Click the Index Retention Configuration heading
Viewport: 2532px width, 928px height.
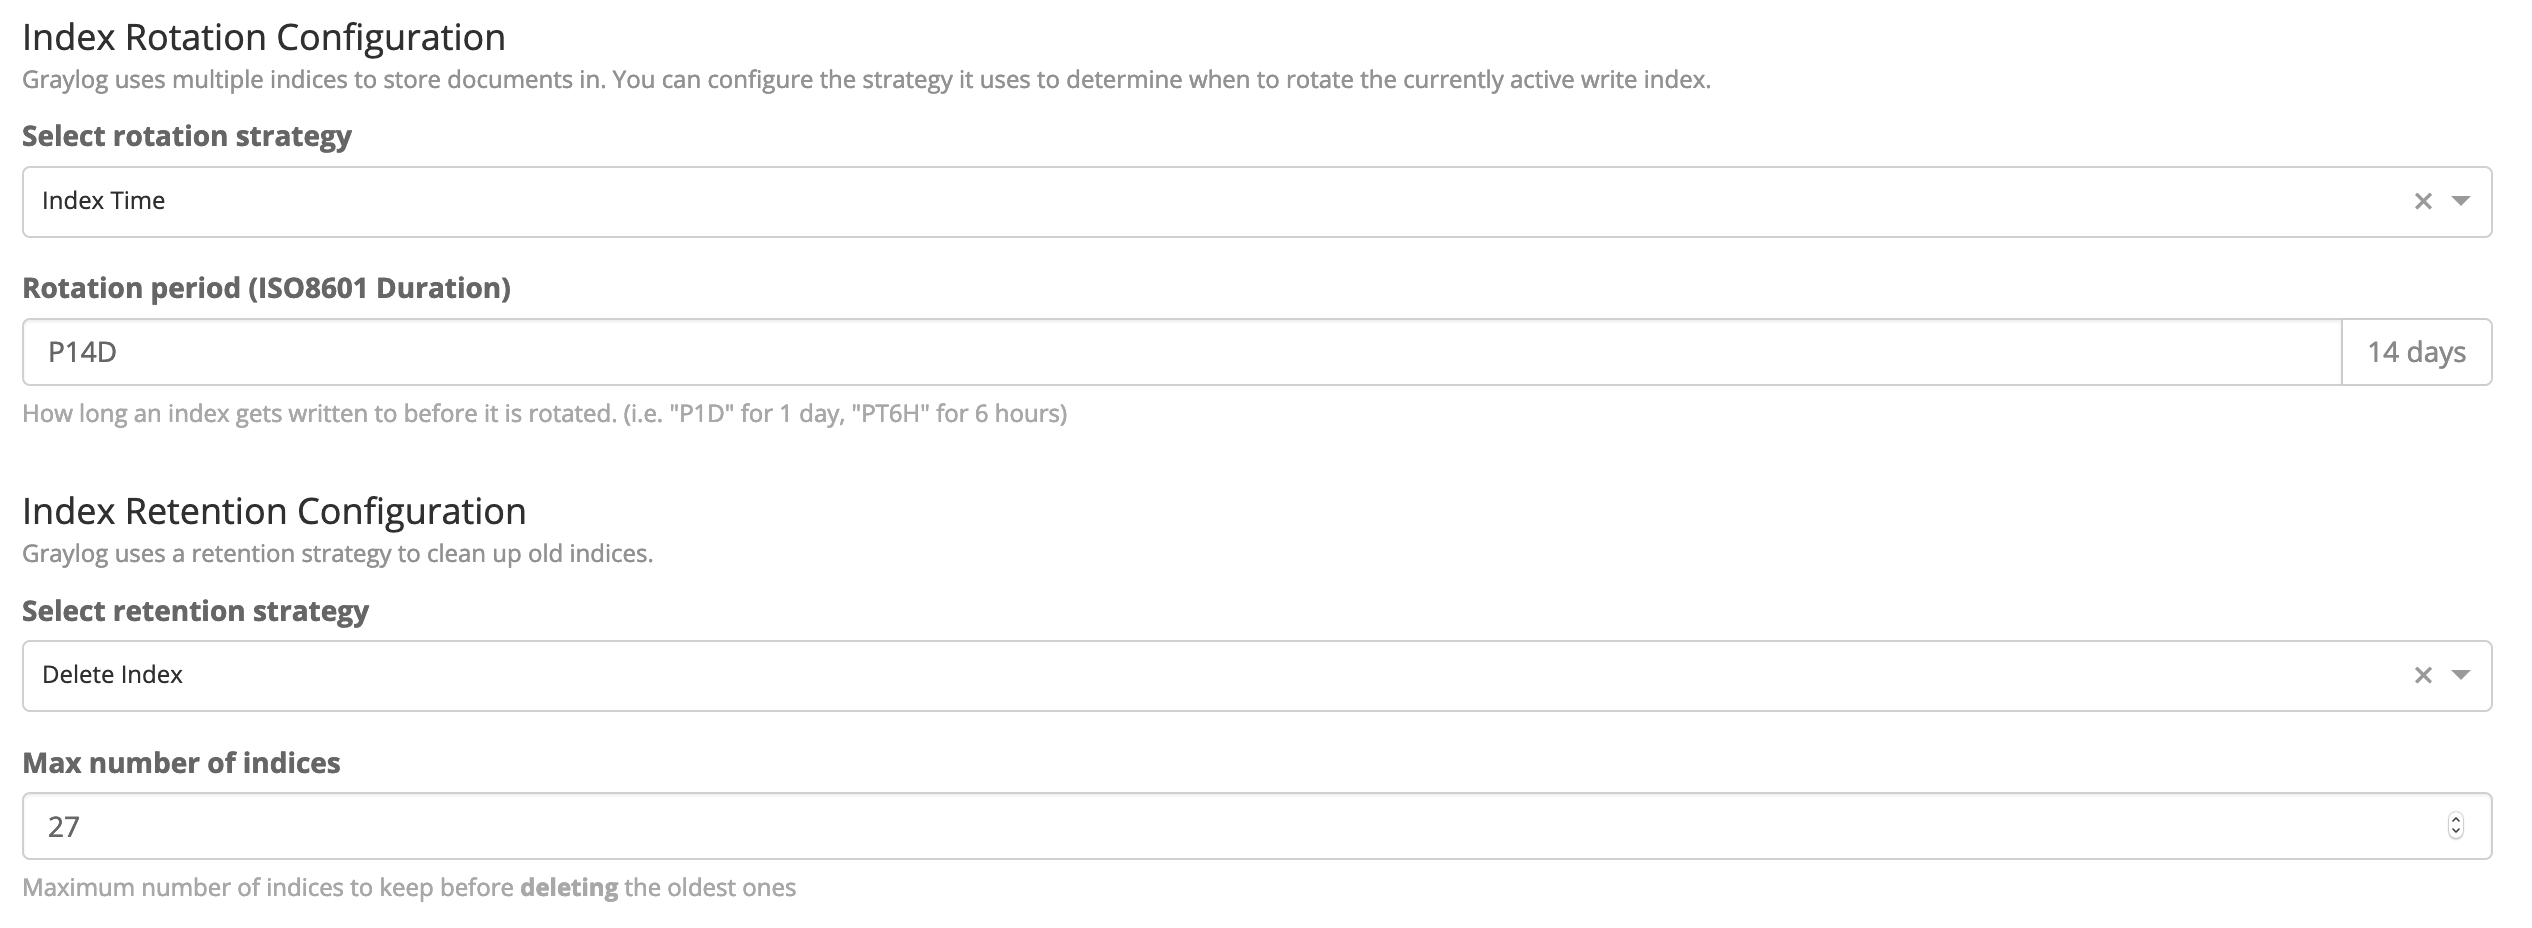point(274,512)
